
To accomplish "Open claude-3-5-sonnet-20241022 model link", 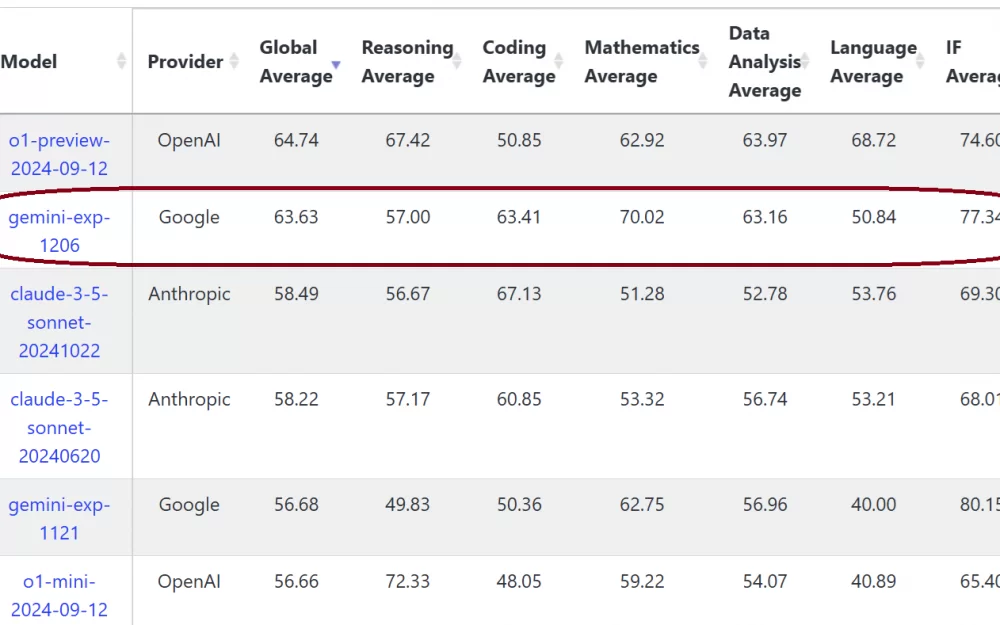I will (59, 322).
